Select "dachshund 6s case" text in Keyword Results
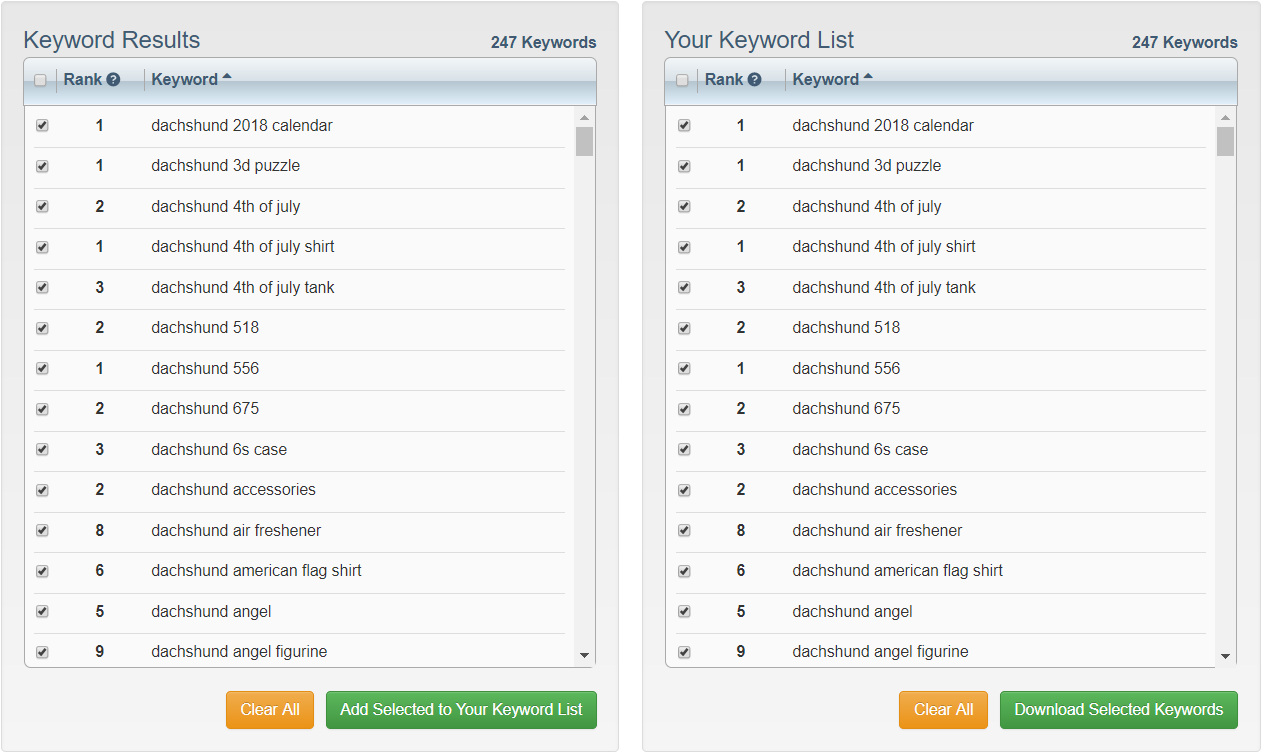This screenshot has width=1262, height=753. pyautogui.click(x=219, y=450)
